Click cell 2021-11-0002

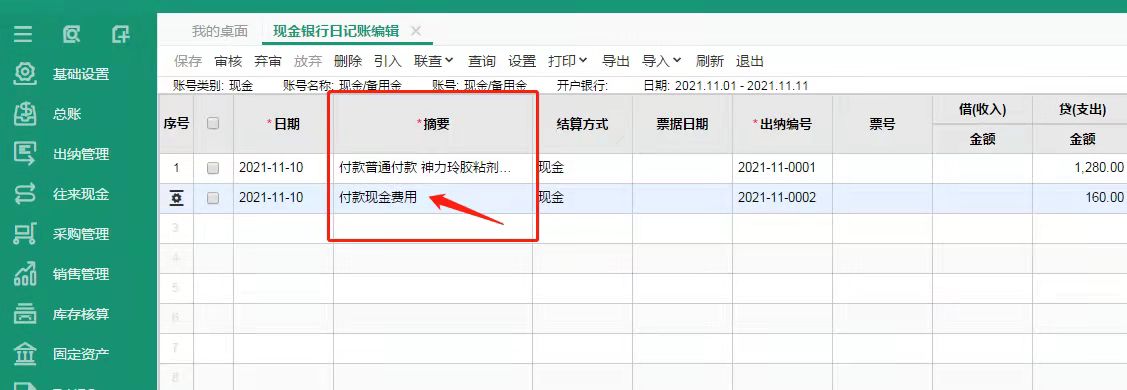pyautogui.click(x=782, y=198)
